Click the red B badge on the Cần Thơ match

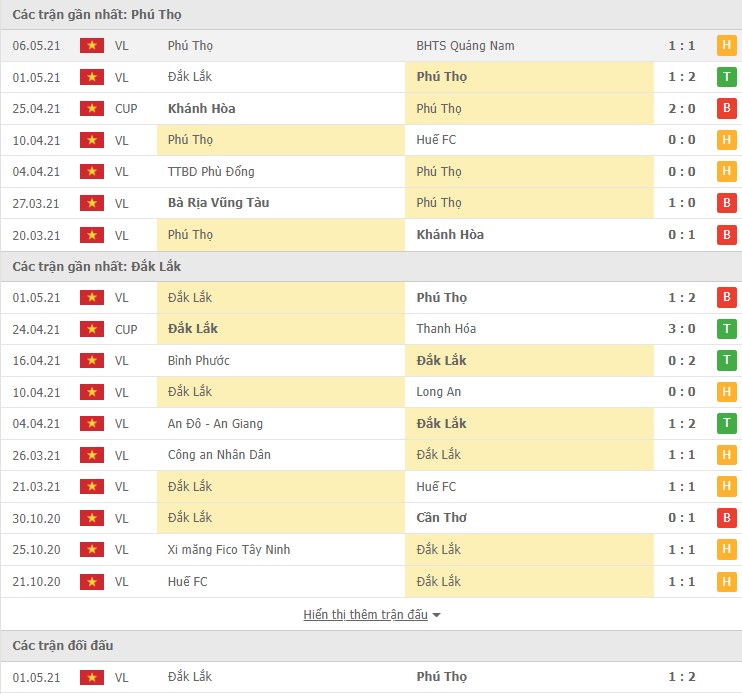tap(726, 518)
